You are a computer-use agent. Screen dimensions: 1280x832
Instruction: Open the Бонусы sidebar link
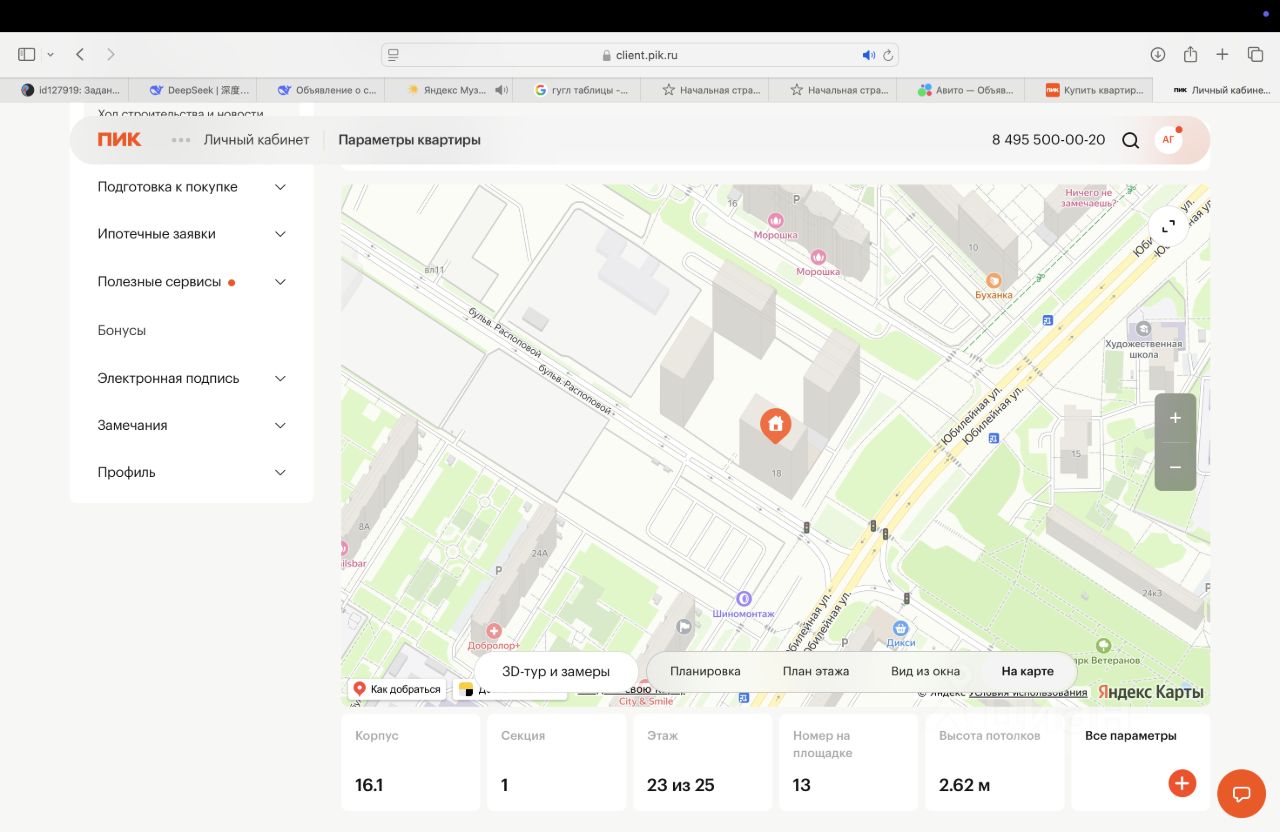click(122, 330)
